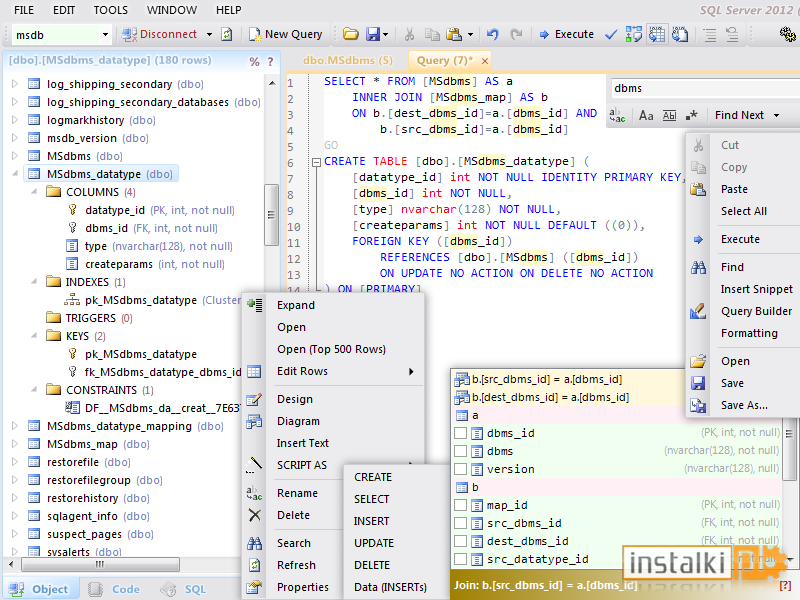Open the msdb database dropdown

point(105,35)
